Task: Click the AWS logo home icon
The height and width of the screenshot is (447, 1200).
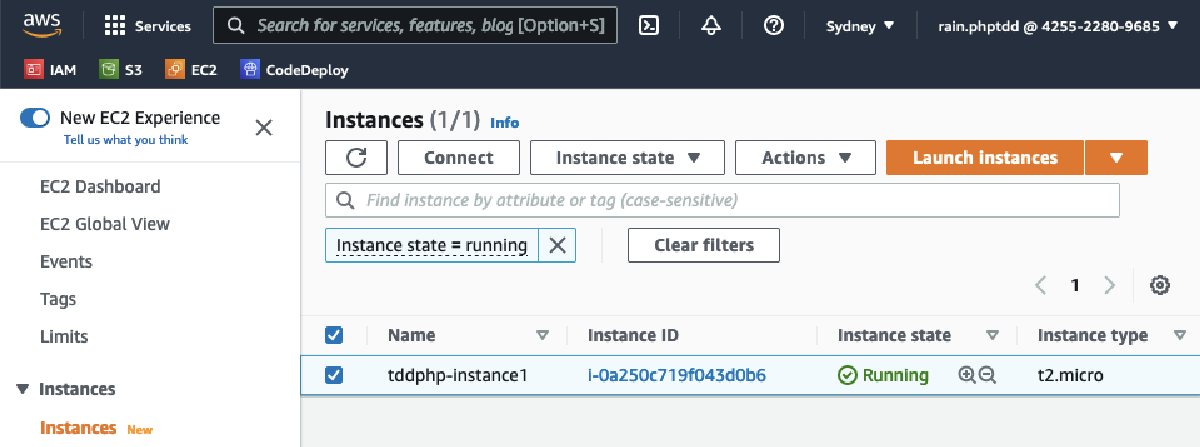Action: [42, 24]
